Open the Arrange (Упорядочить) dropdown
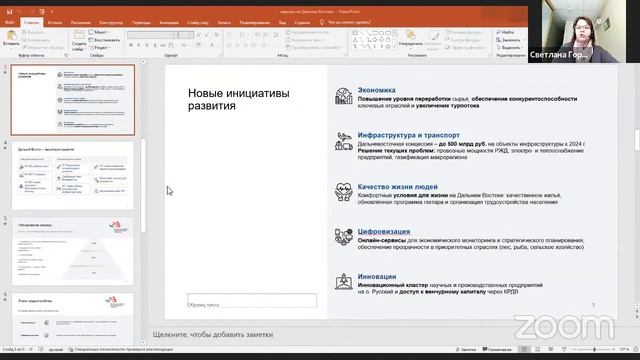Screen dimensions: 640x360 [410, 38]
